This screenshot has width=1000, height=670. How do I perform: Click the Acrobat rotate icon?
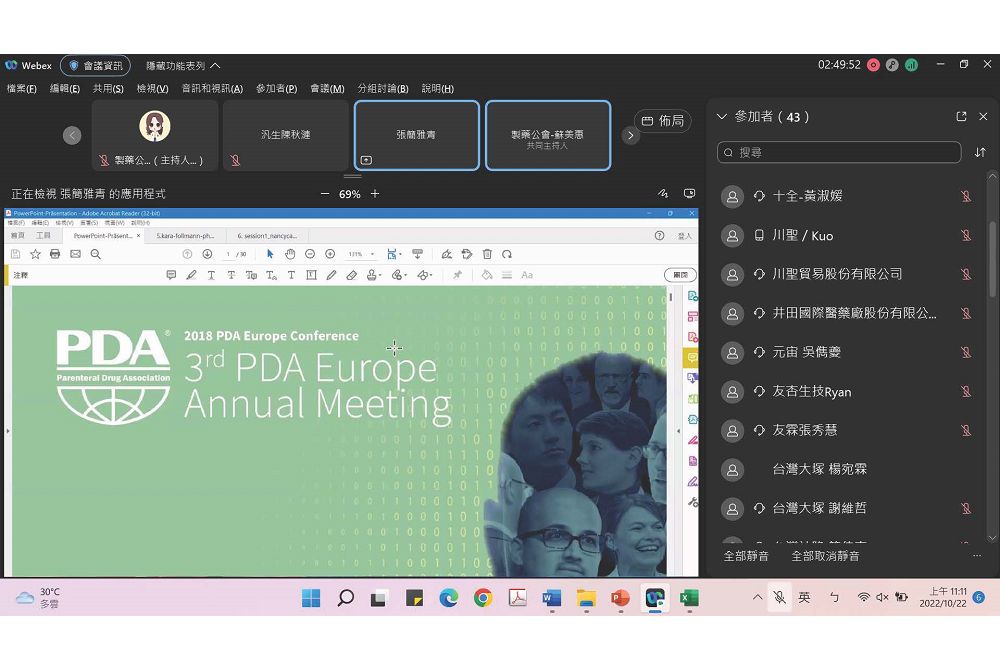(x=507, y=254)
